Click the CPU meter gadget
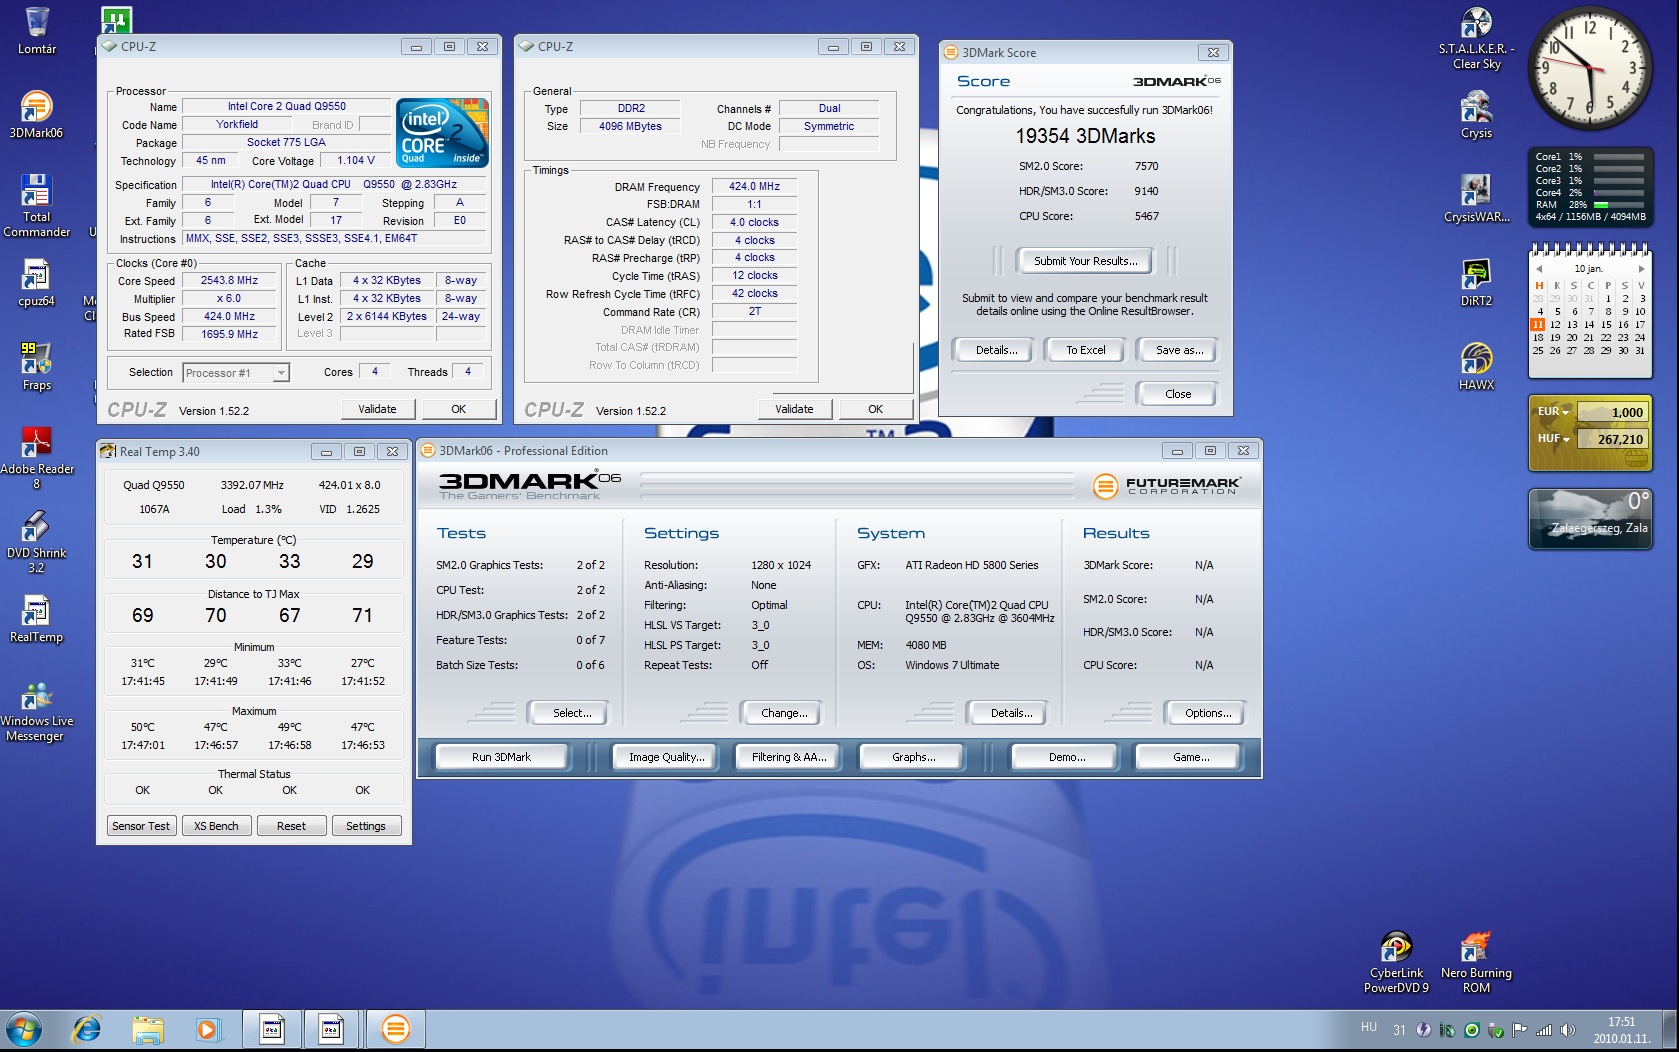1679x1052 pixels. (x=1590, y=187)
